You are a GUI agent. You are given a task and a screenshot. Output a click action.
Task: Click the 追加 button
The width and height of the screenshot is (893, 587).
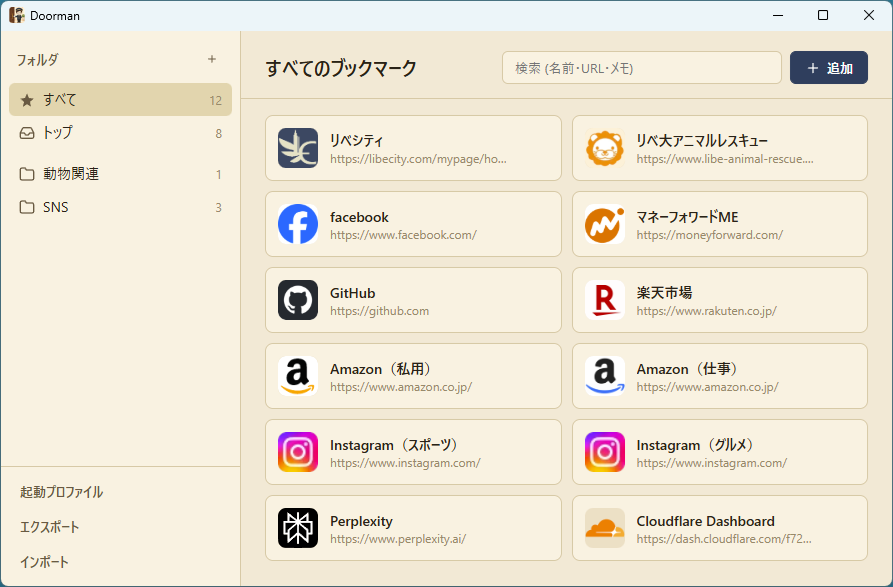pos(829,68)
